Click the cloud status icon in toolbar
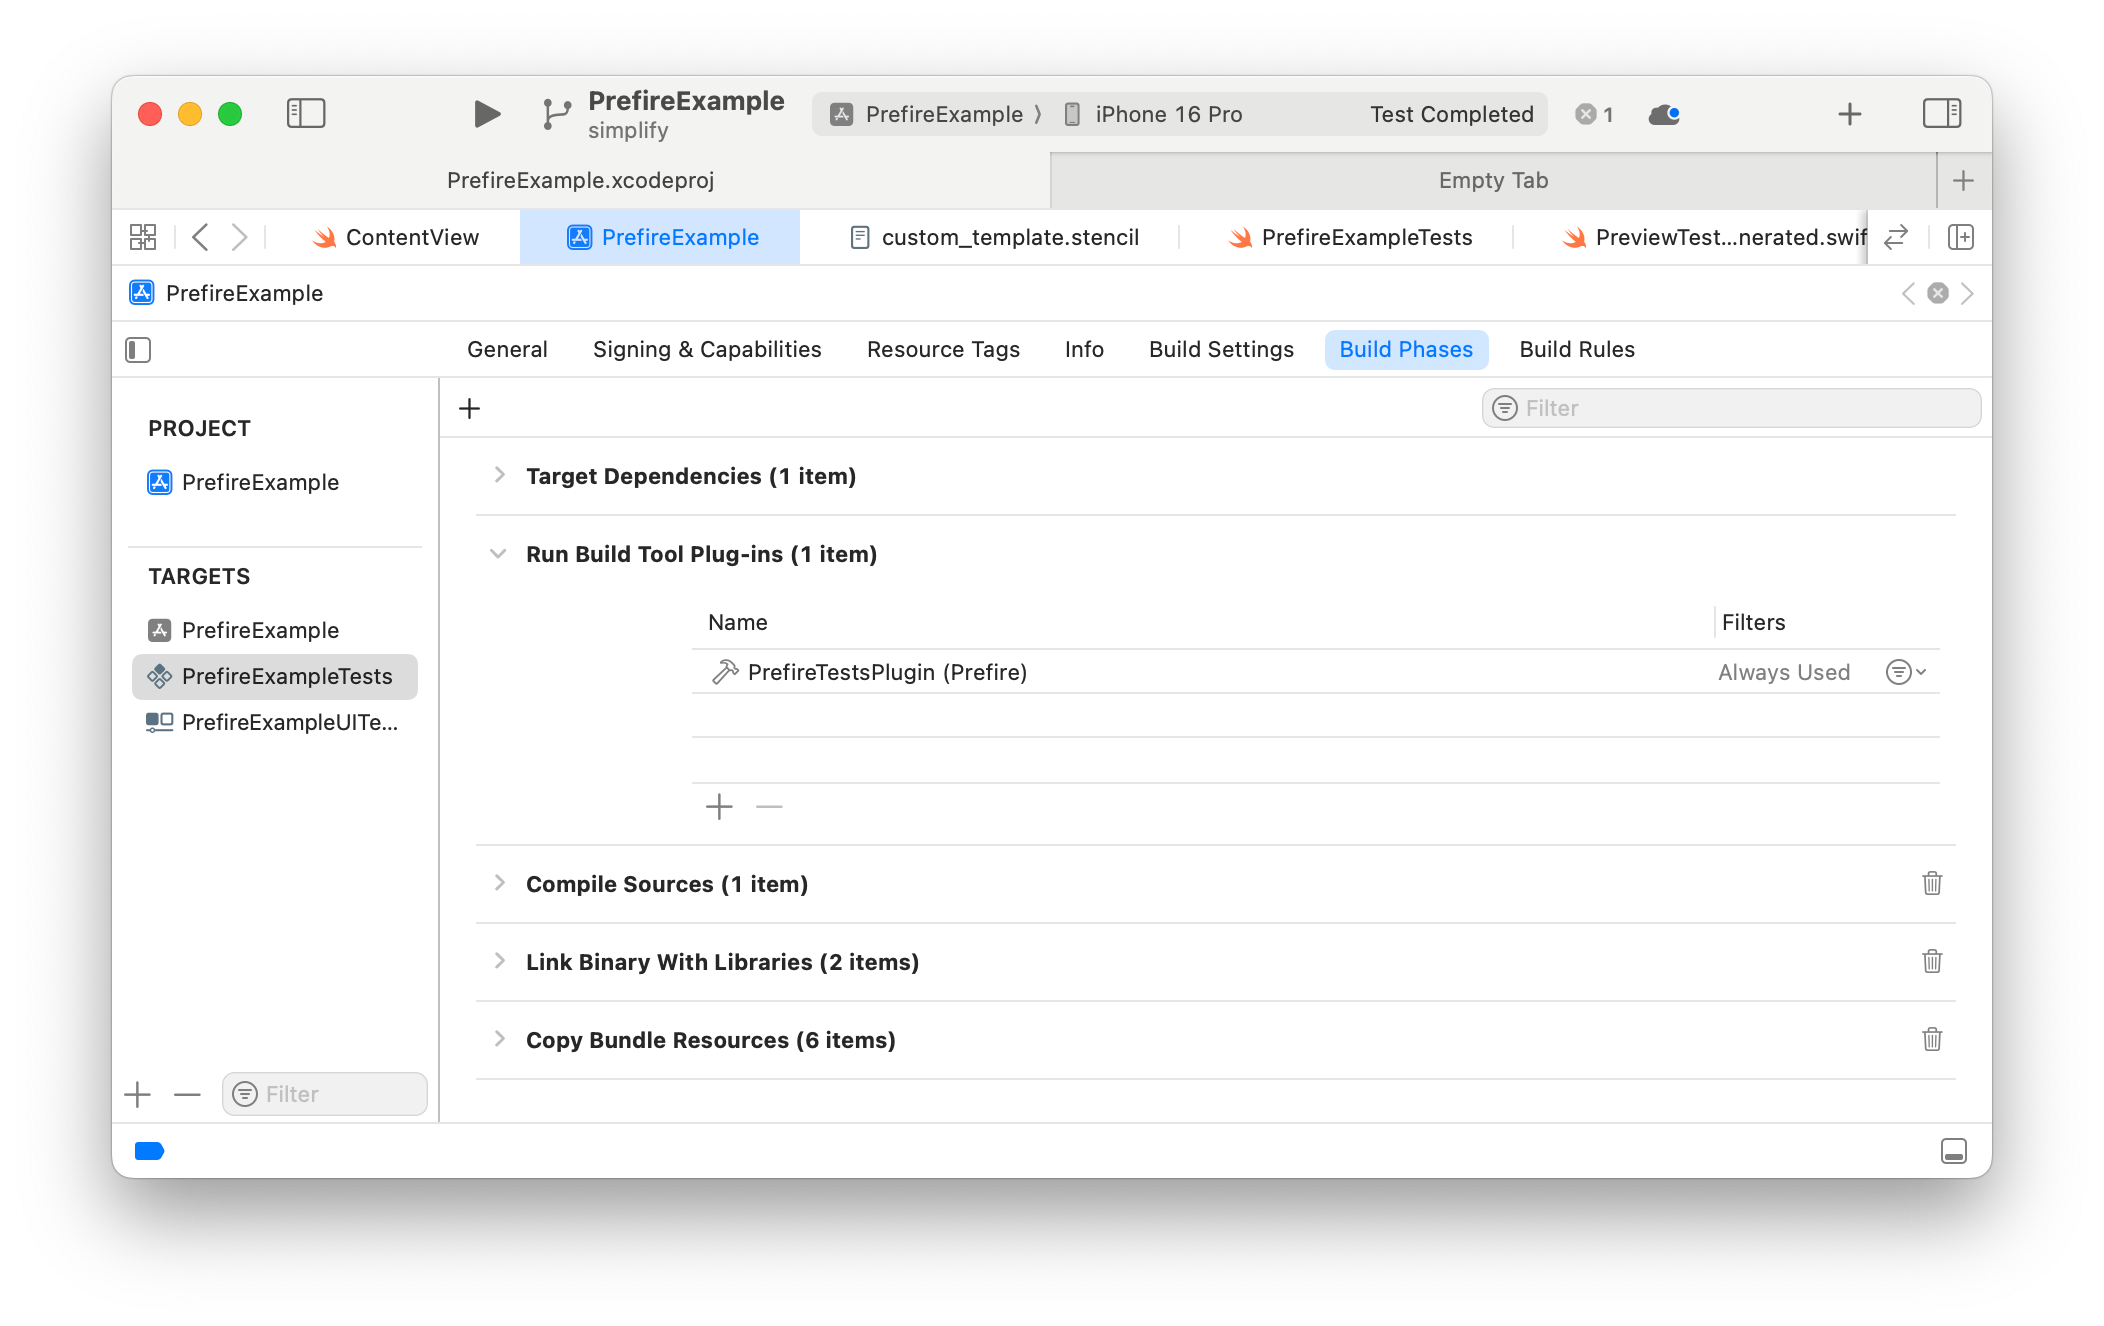2104x1326 pixels. (x=1663, y=114)
